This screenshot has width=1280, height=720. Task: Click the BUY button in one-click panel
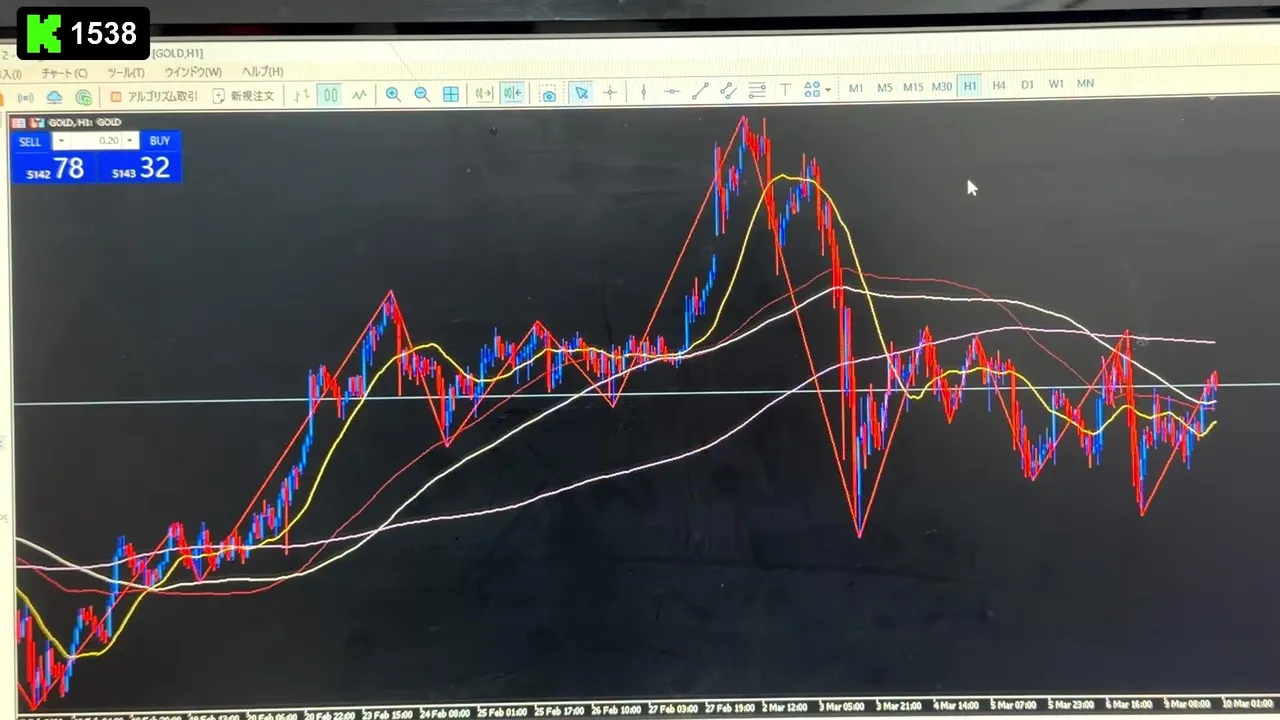(x=160, y=141)
